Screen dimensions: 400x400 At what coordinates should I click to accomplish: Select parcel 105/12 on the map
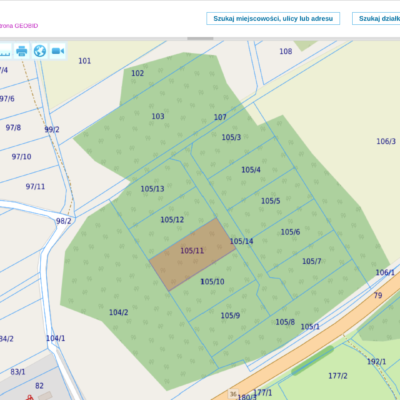172,220
